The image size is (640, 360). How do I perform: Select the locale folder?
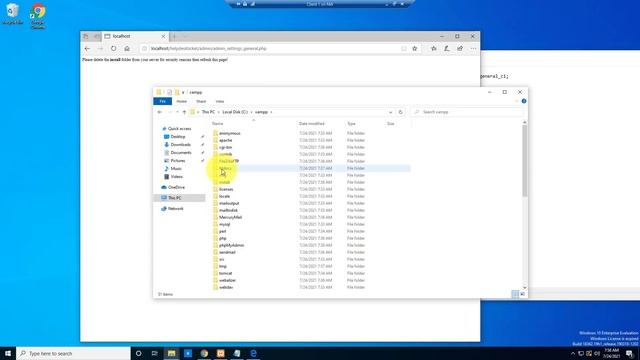click(224, 196)
